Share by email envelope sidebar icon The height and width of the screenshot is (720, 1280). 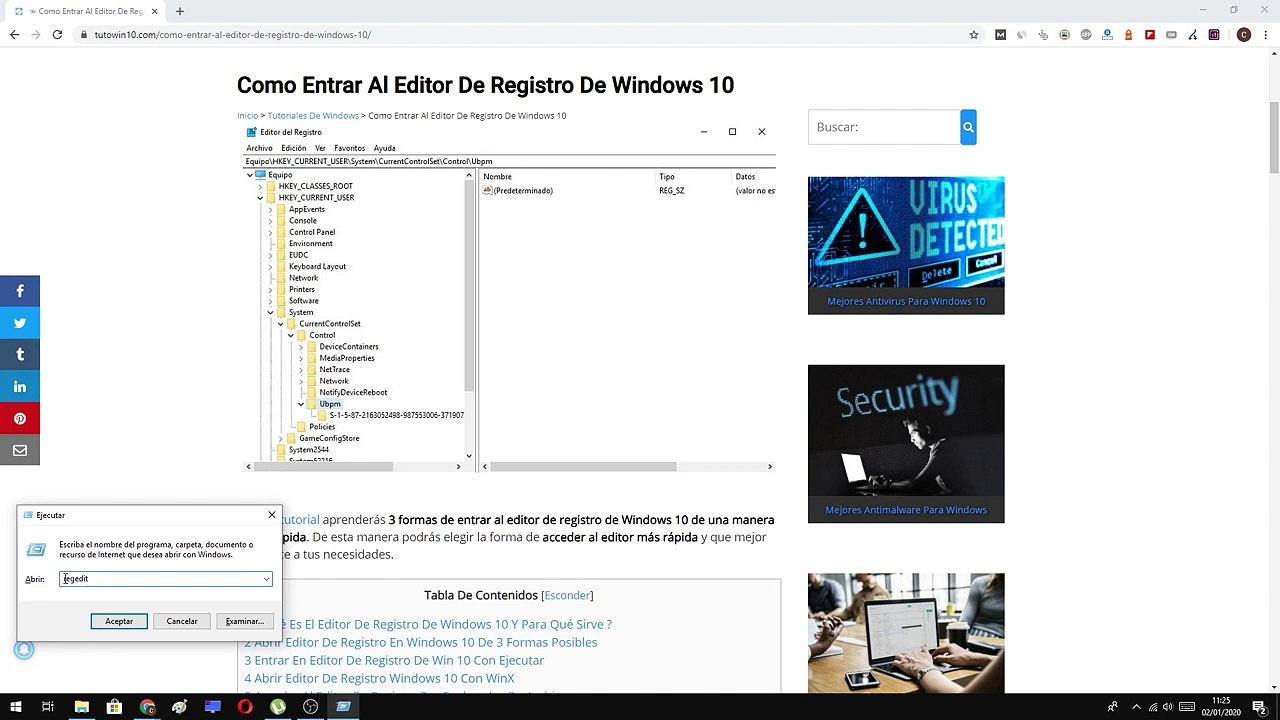click(x=20, y=451)
